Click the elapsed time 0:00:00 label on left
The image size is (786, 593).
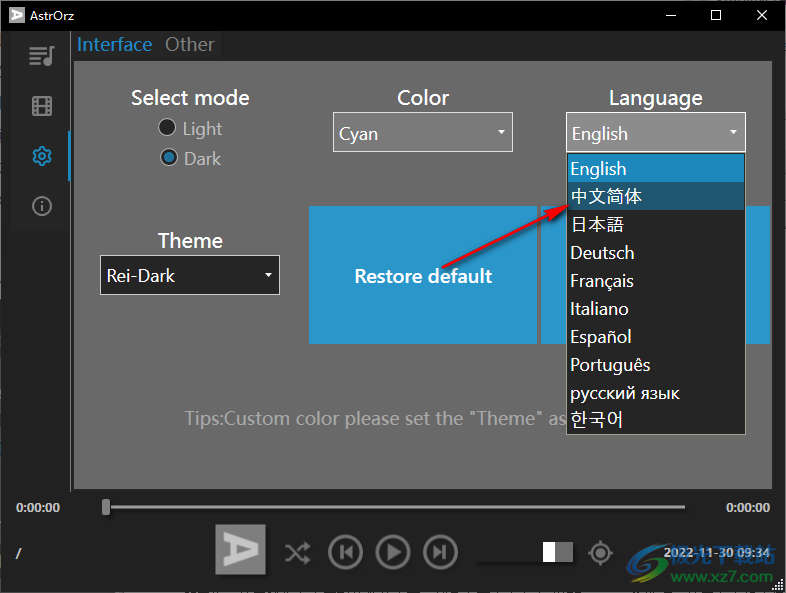(x=38, y=507)
